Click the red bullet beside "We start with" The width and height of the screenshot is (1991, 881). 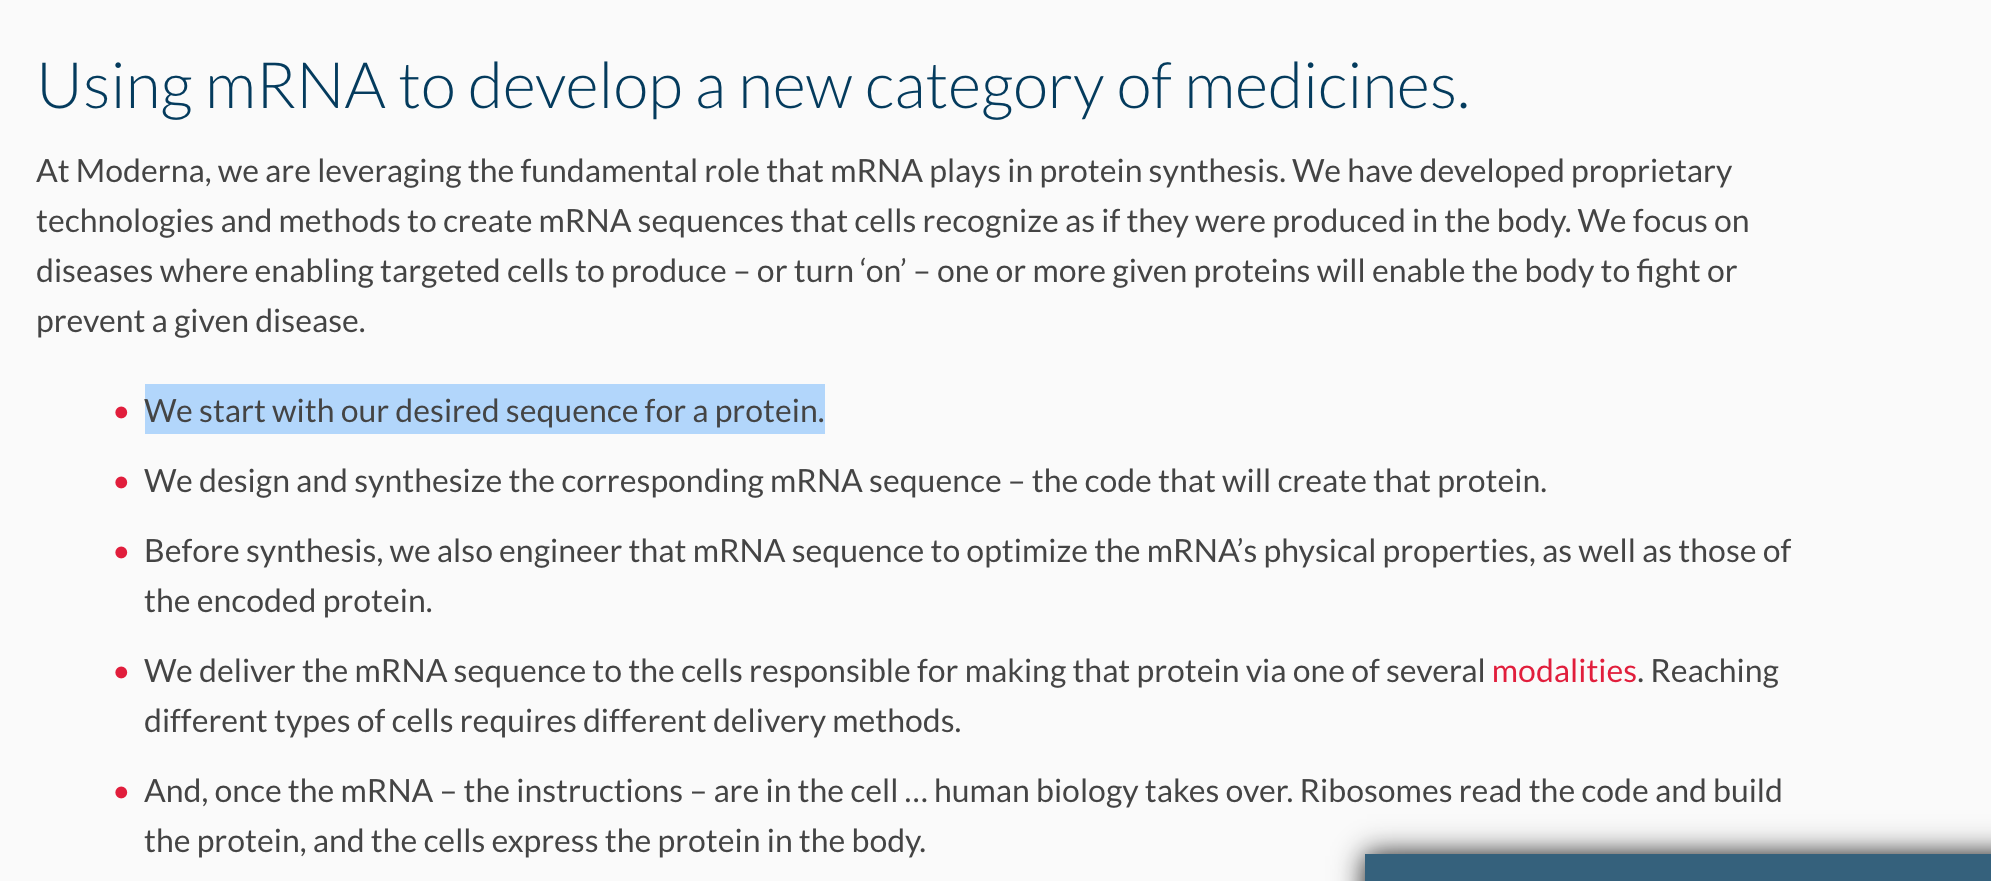pos(122,412)
